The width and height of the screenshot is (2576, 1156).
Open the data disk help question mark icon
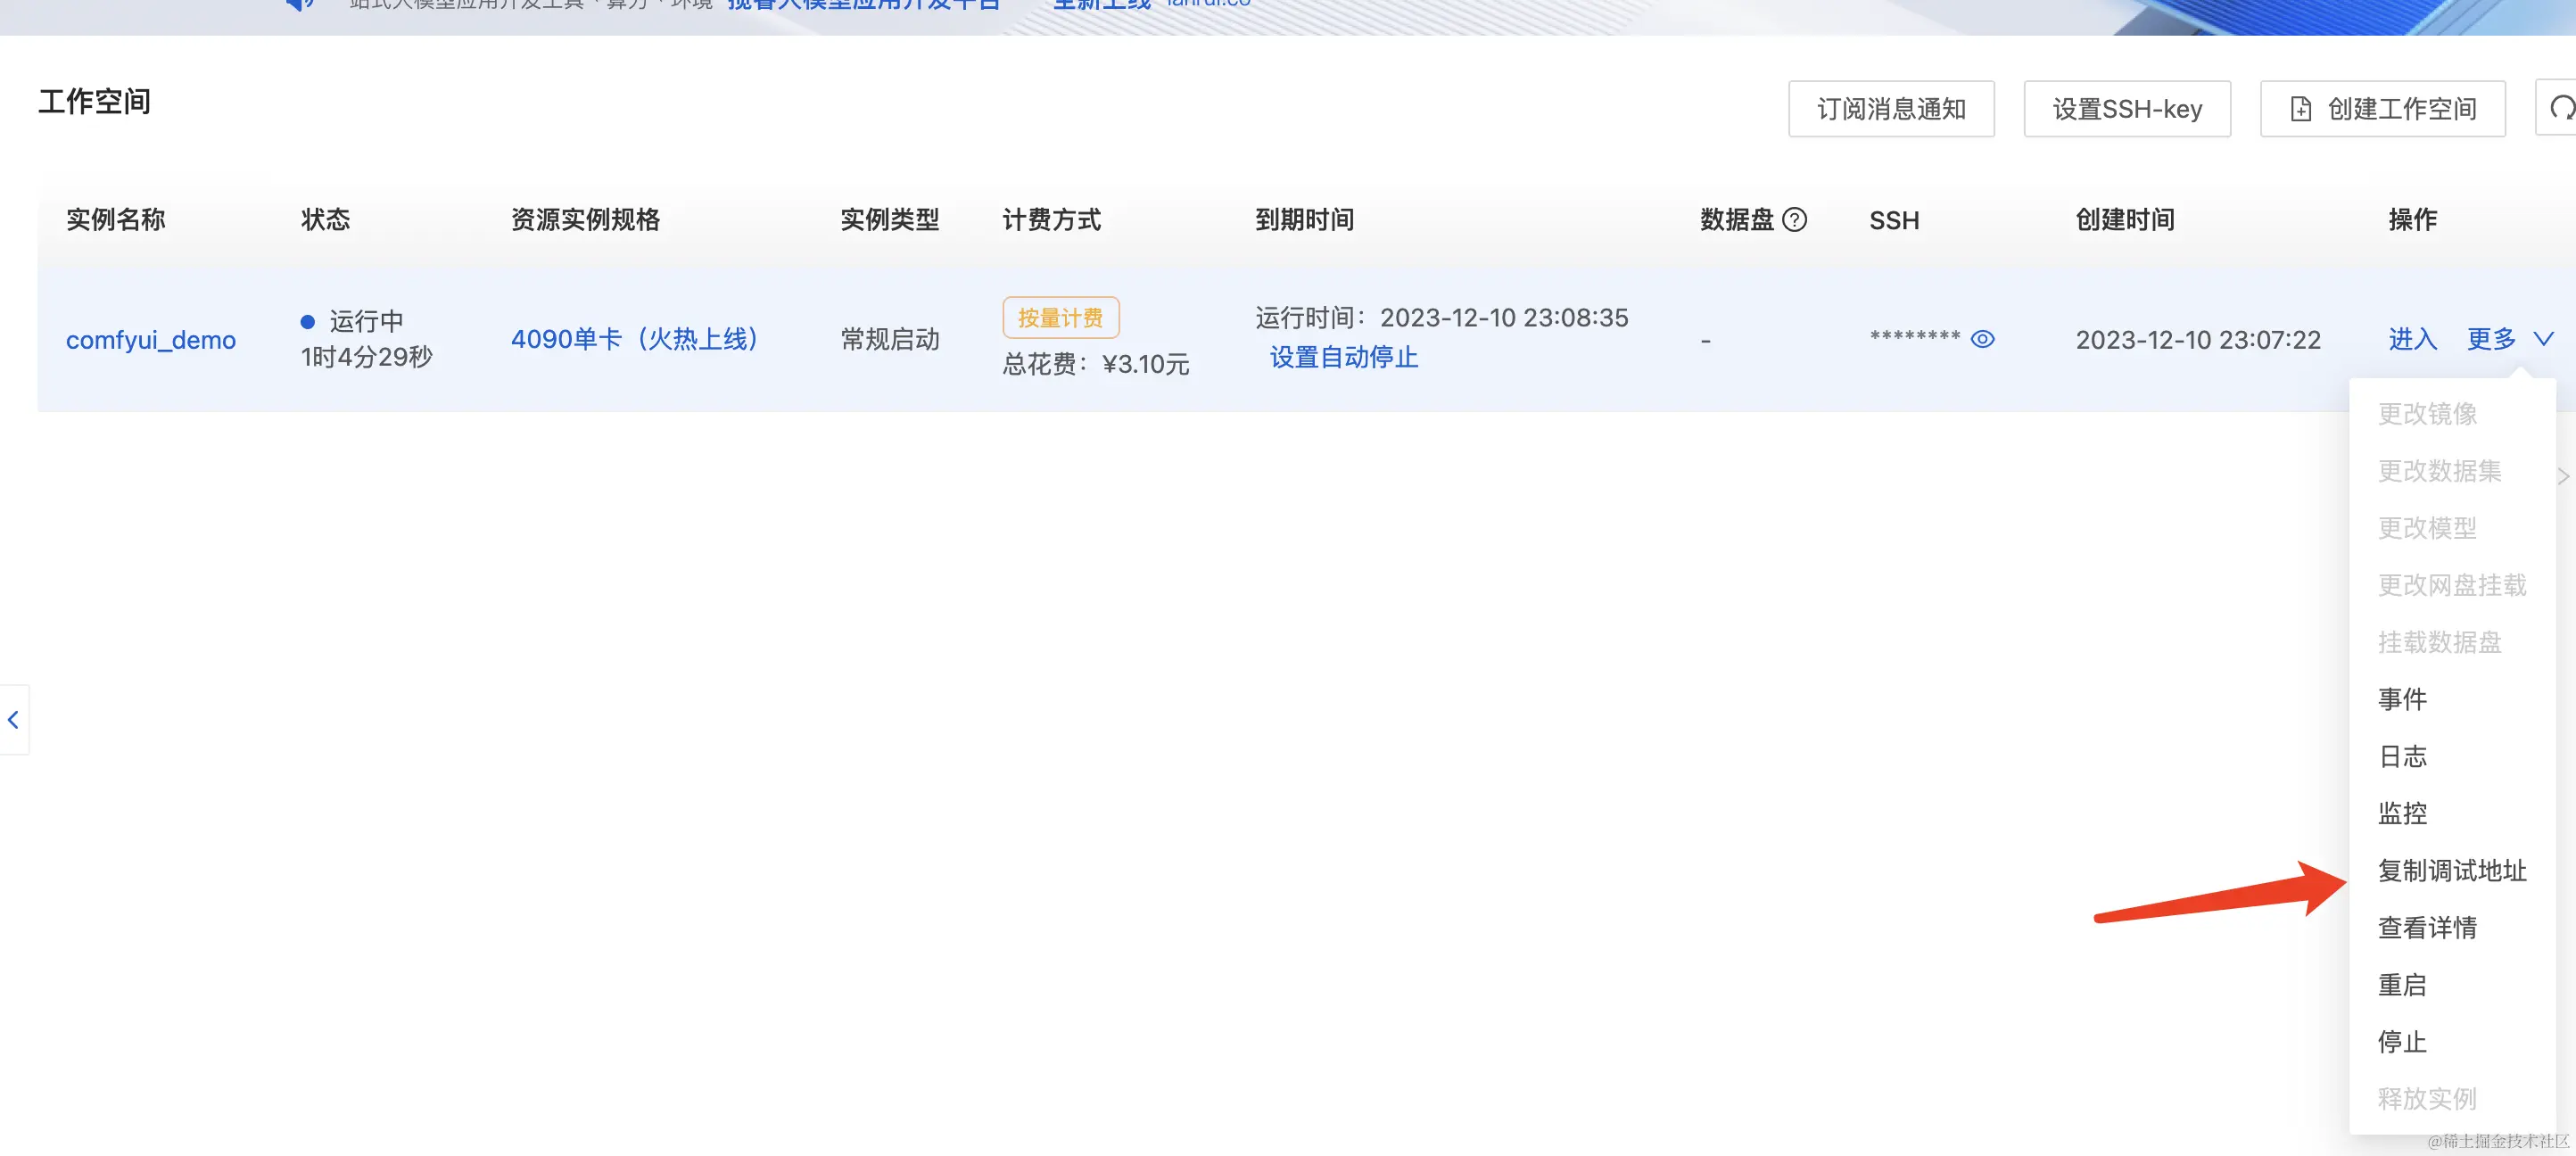(x=1795, y=220)
